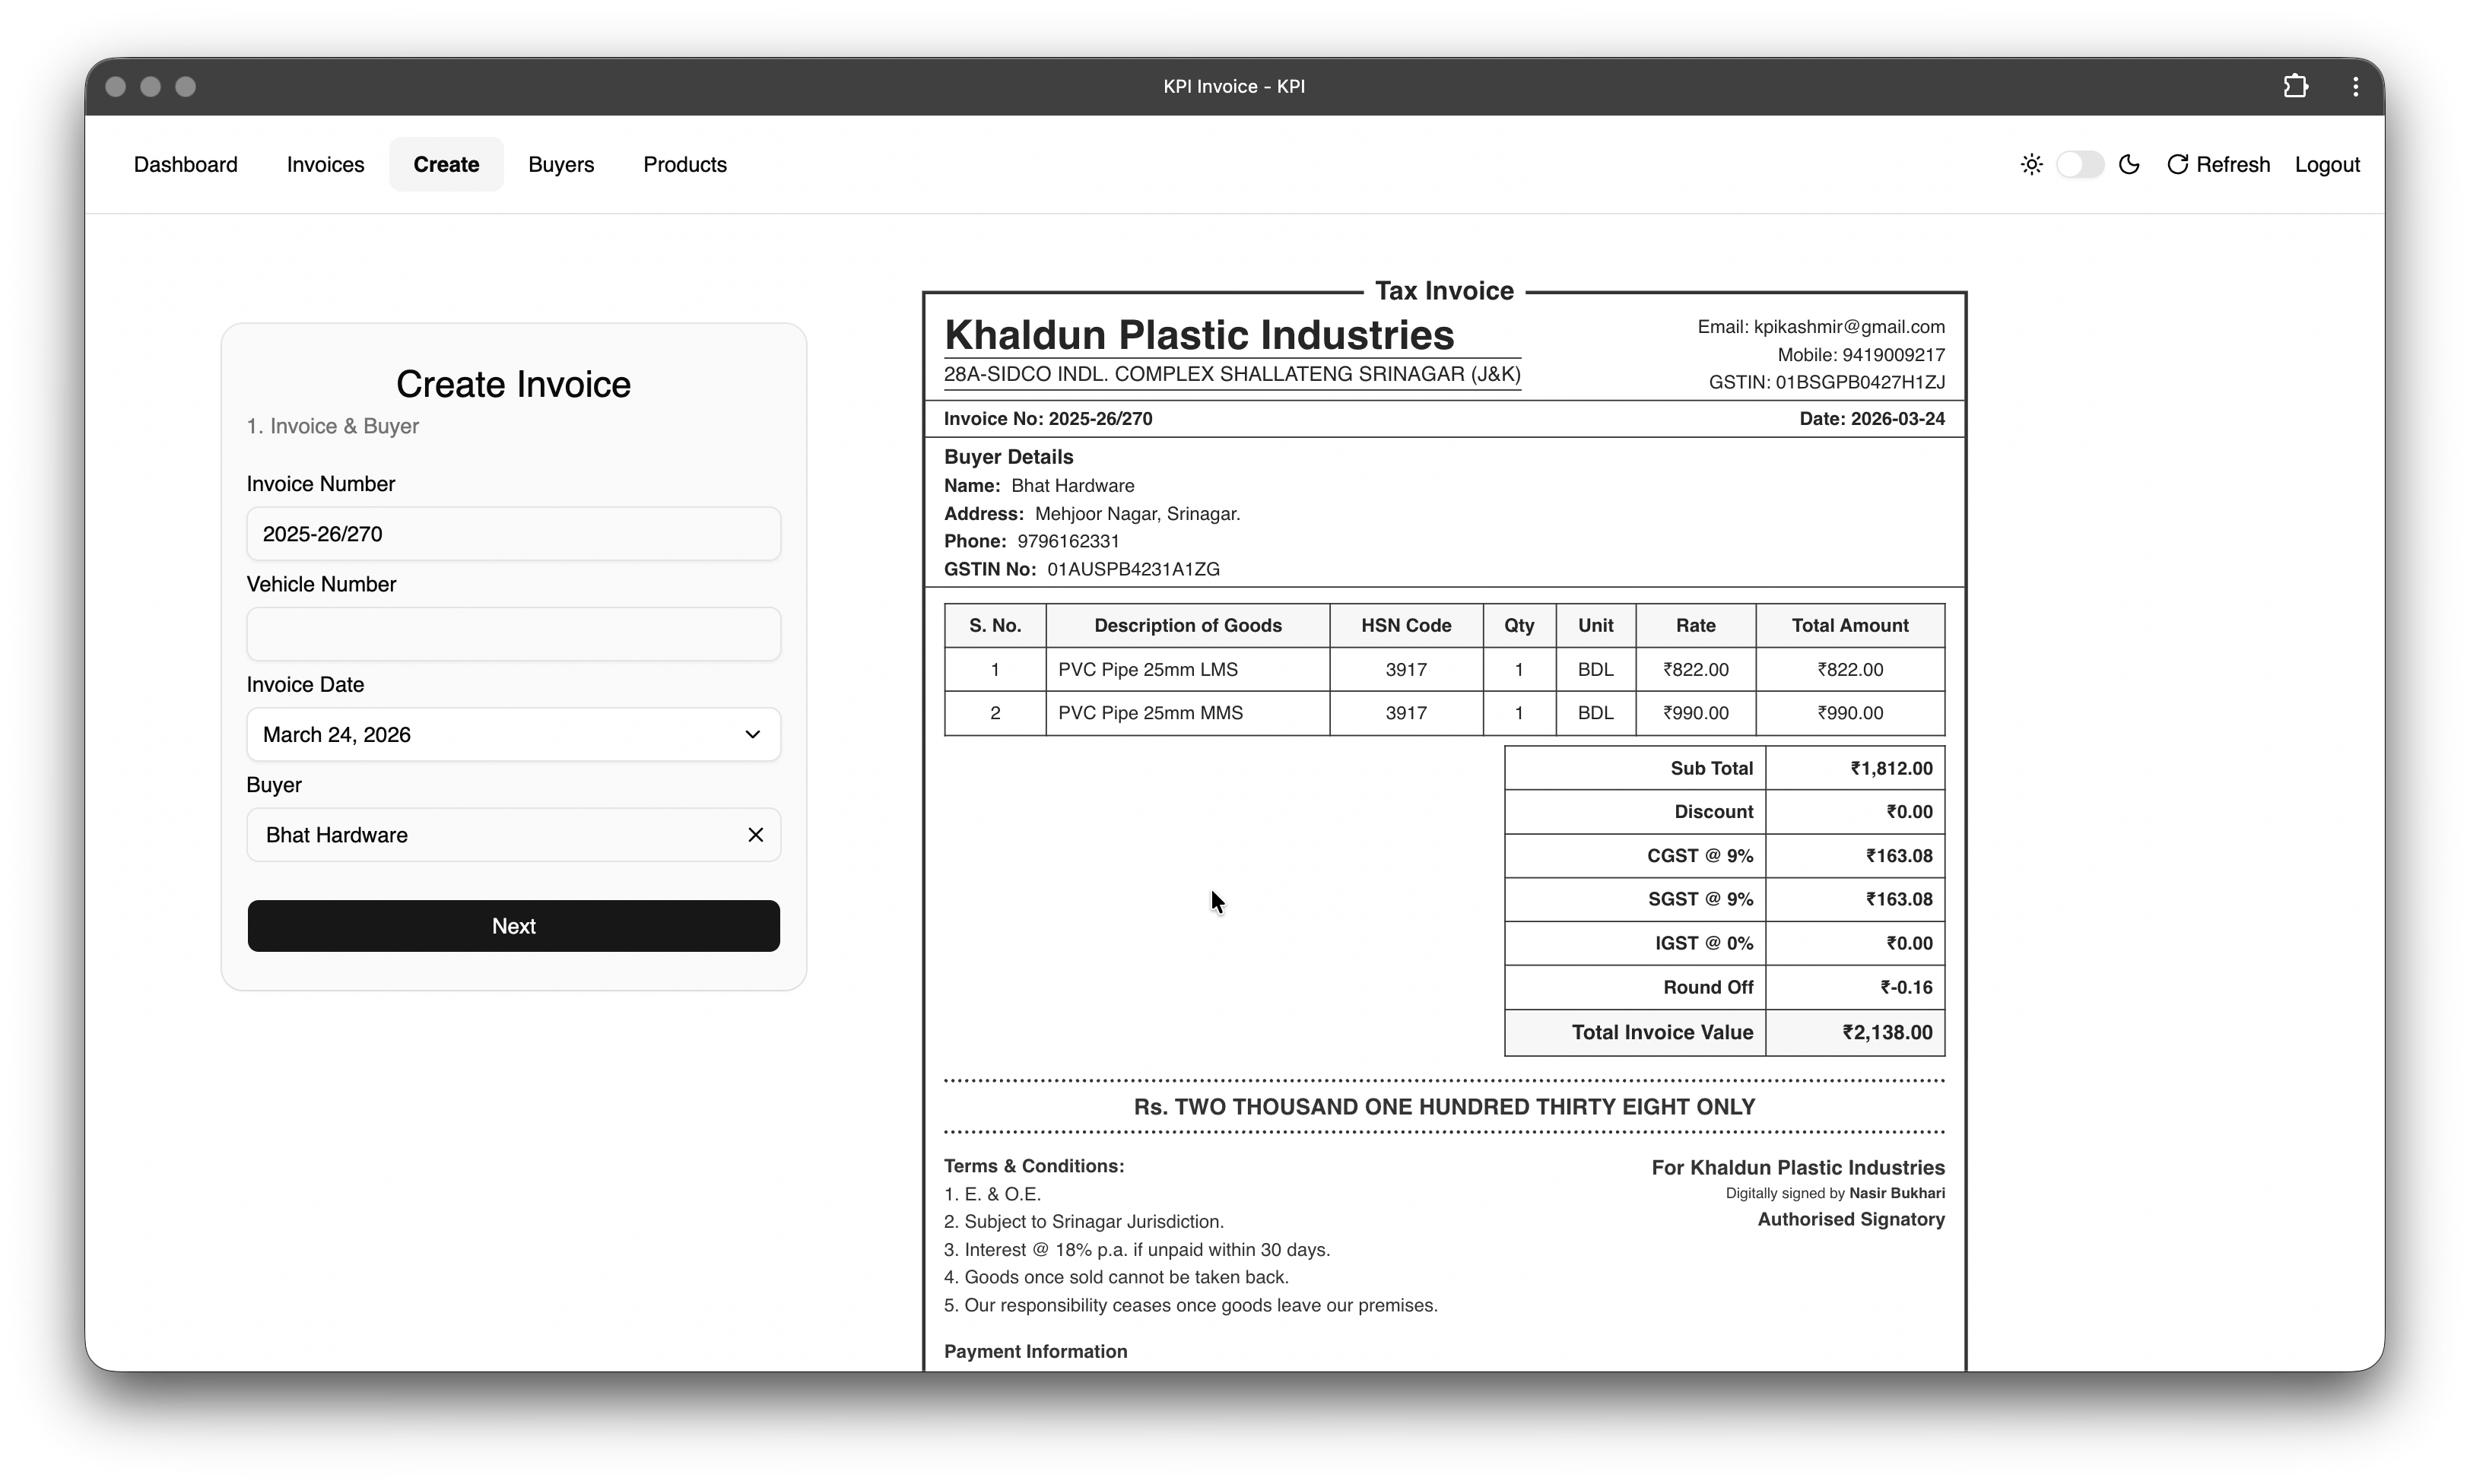2470x1484 pixels.
Task: Clear the Bhat Hardware buyer selection
Action: (x=755, y=834)
